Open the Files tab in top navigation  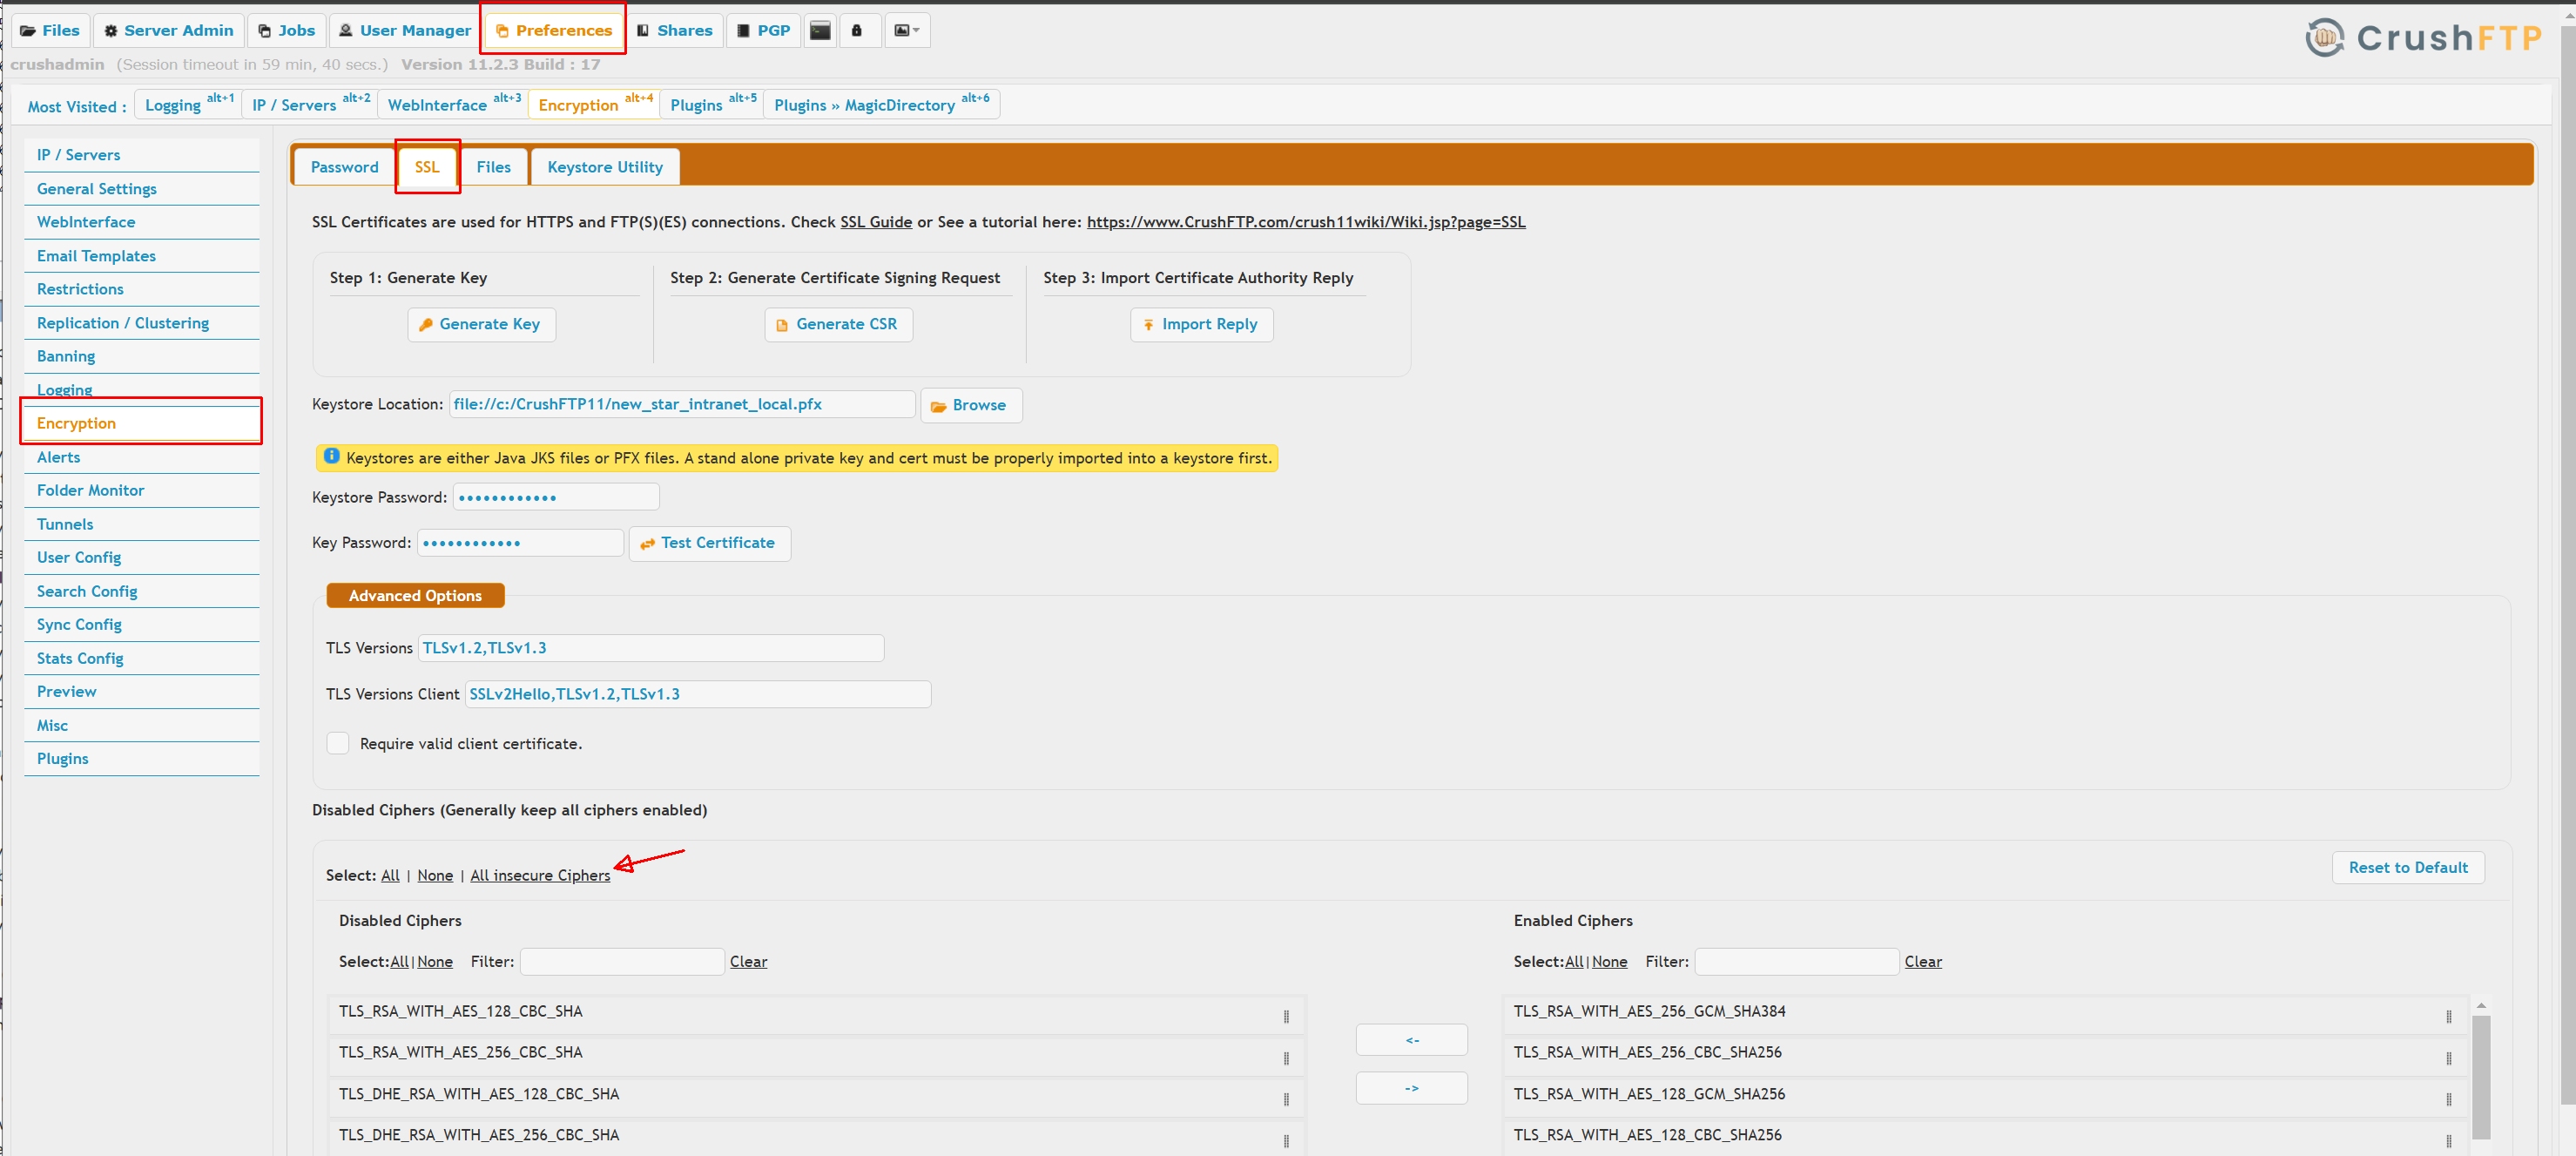[x=50, y=30]
